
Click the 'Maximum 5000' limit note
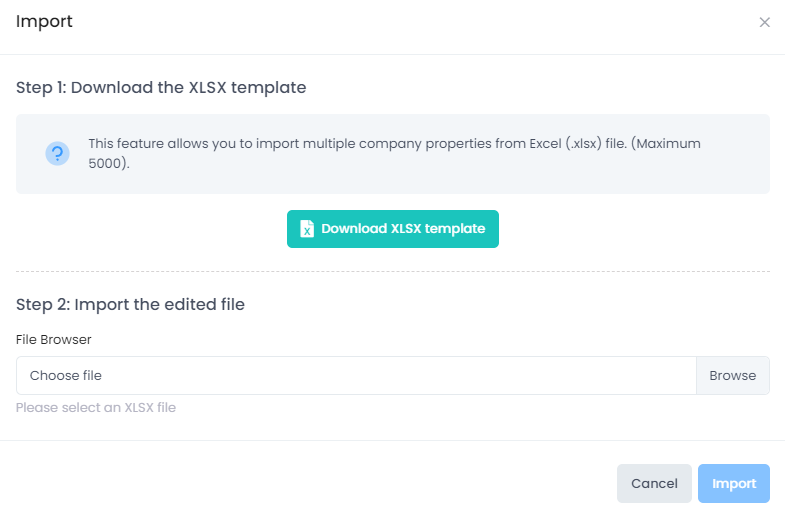click(x=108, y=163)
